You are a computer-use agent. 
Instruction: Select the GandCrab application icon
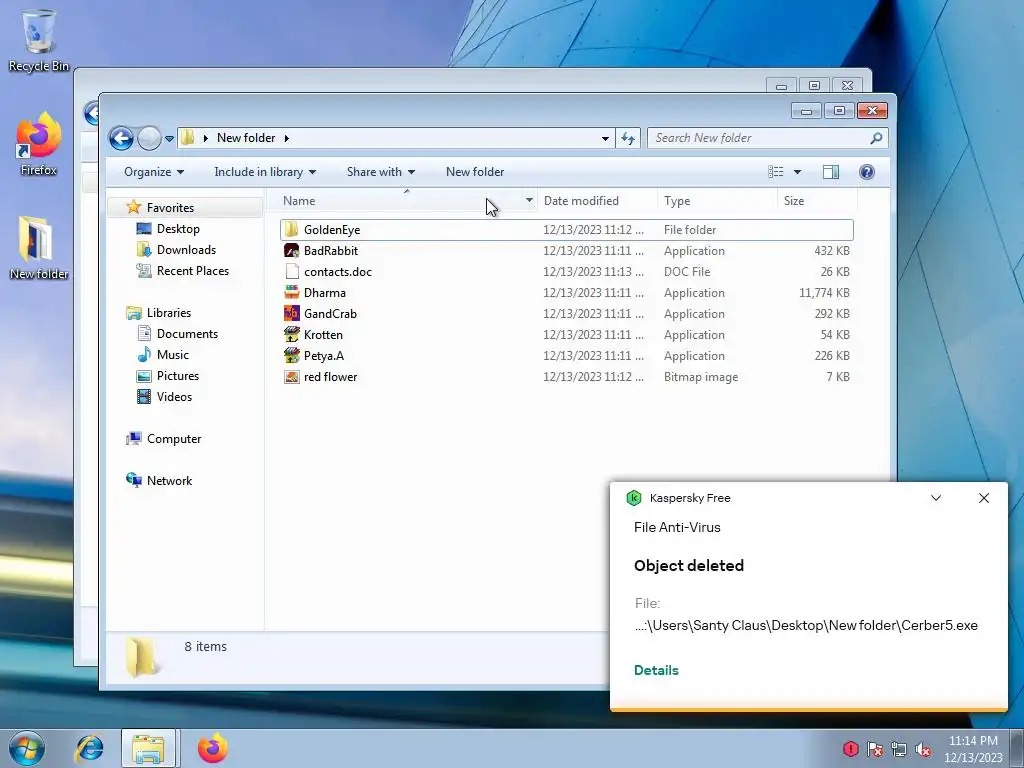click(x=291, y=313)
